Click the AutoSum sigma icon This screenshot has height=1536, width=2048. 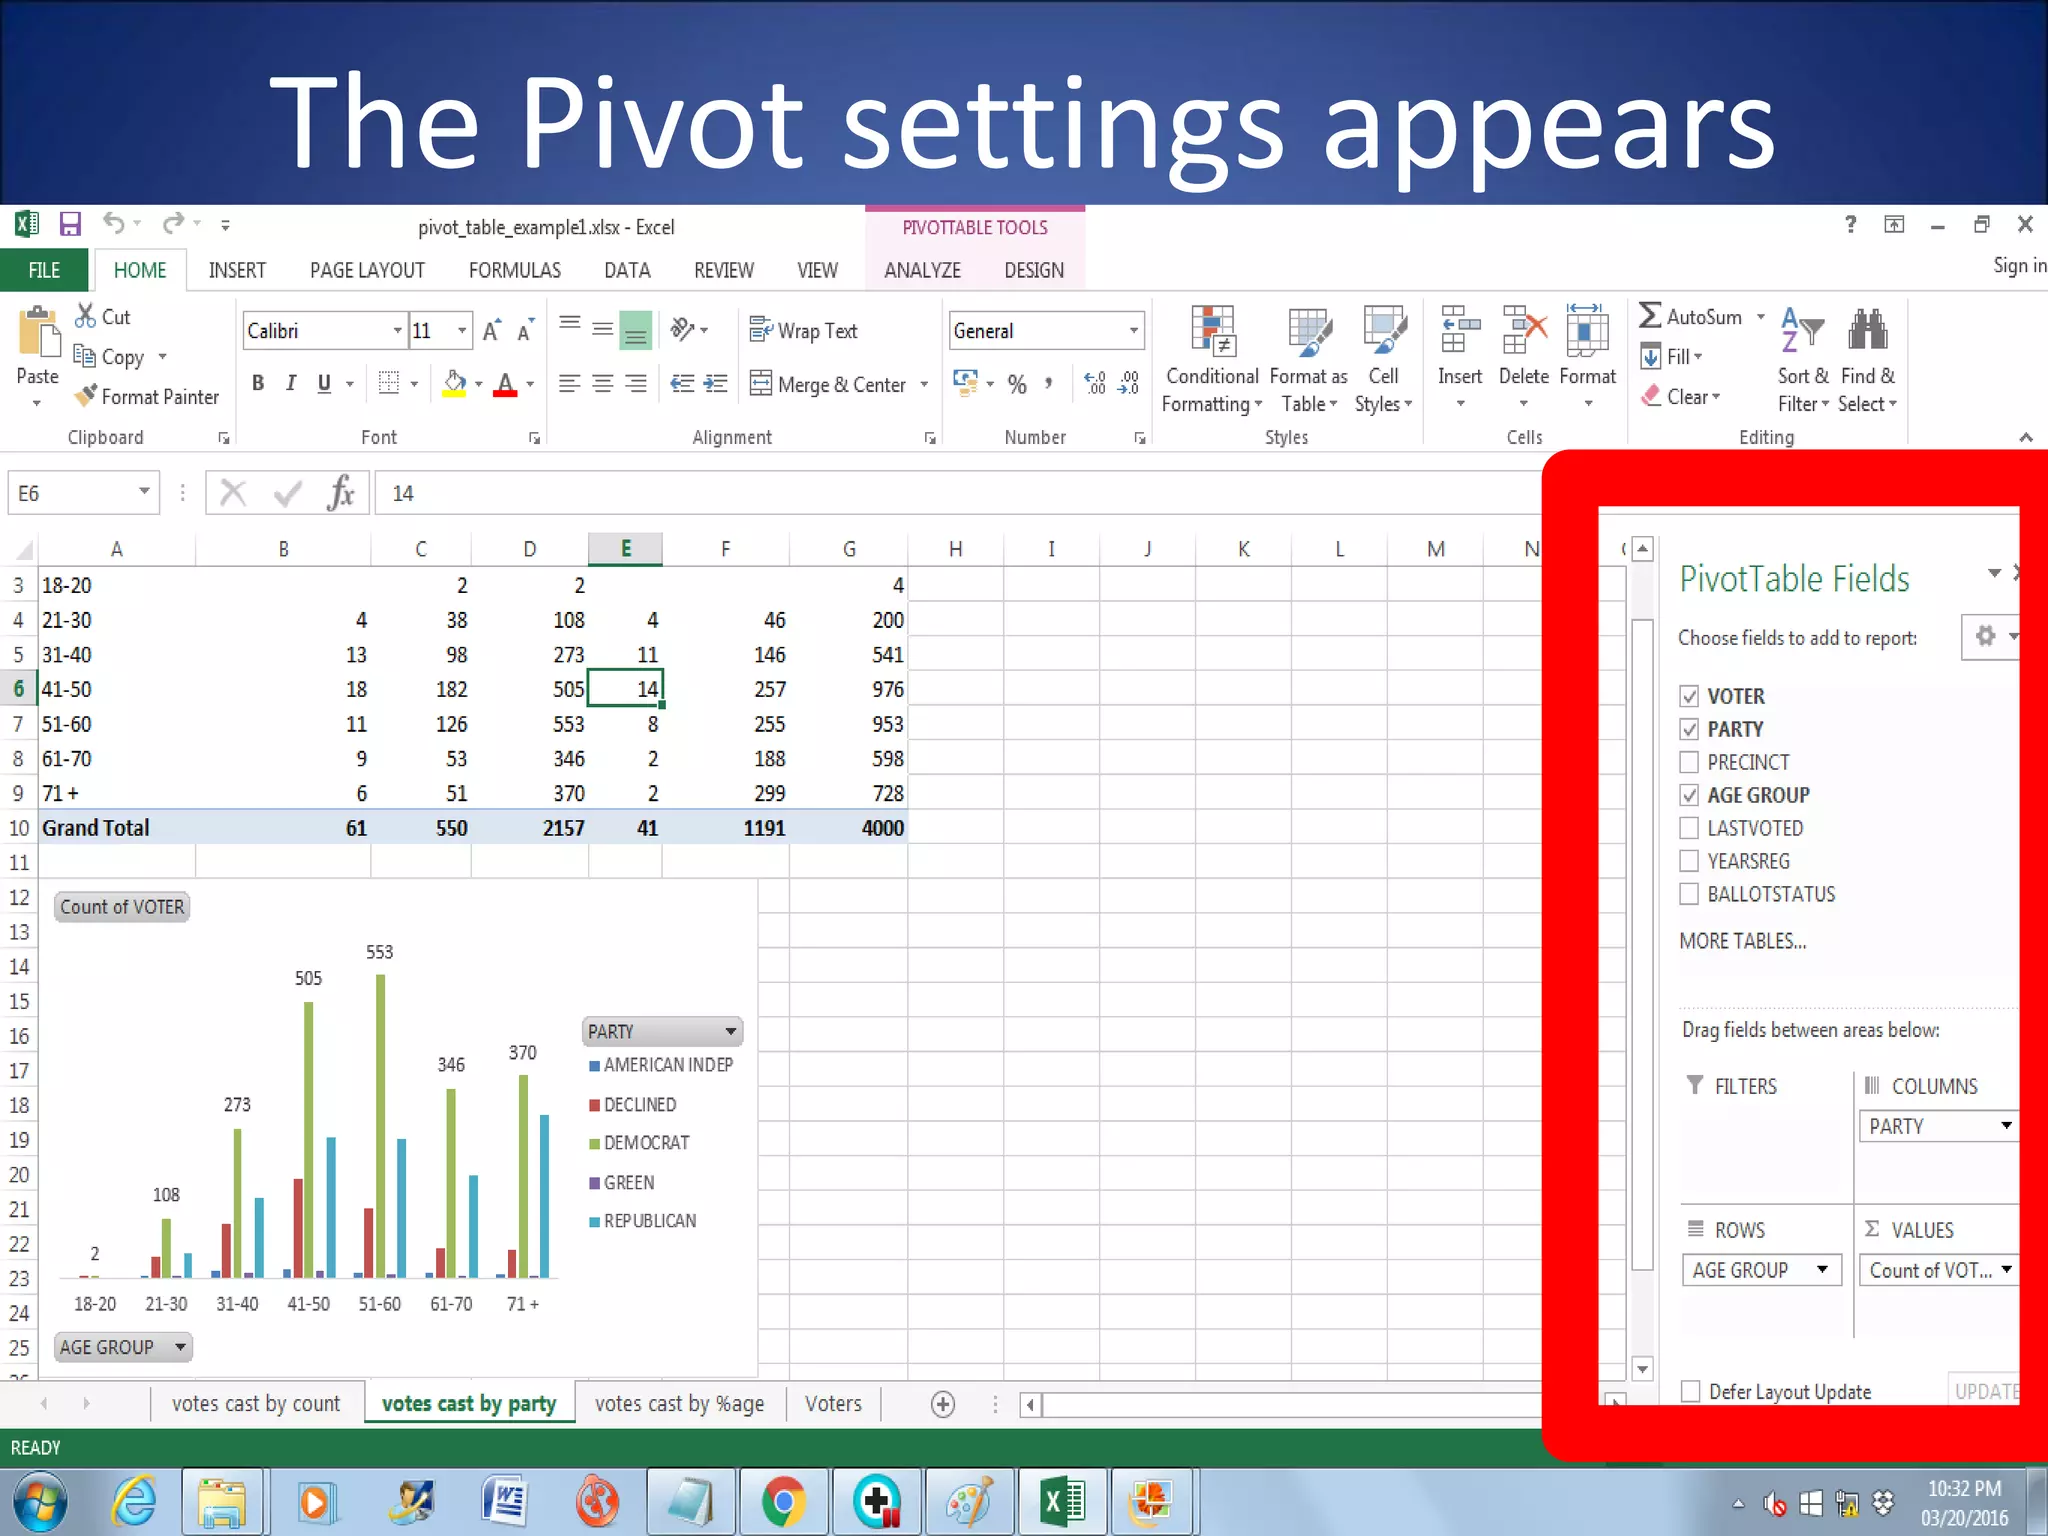click(1650, 316)
